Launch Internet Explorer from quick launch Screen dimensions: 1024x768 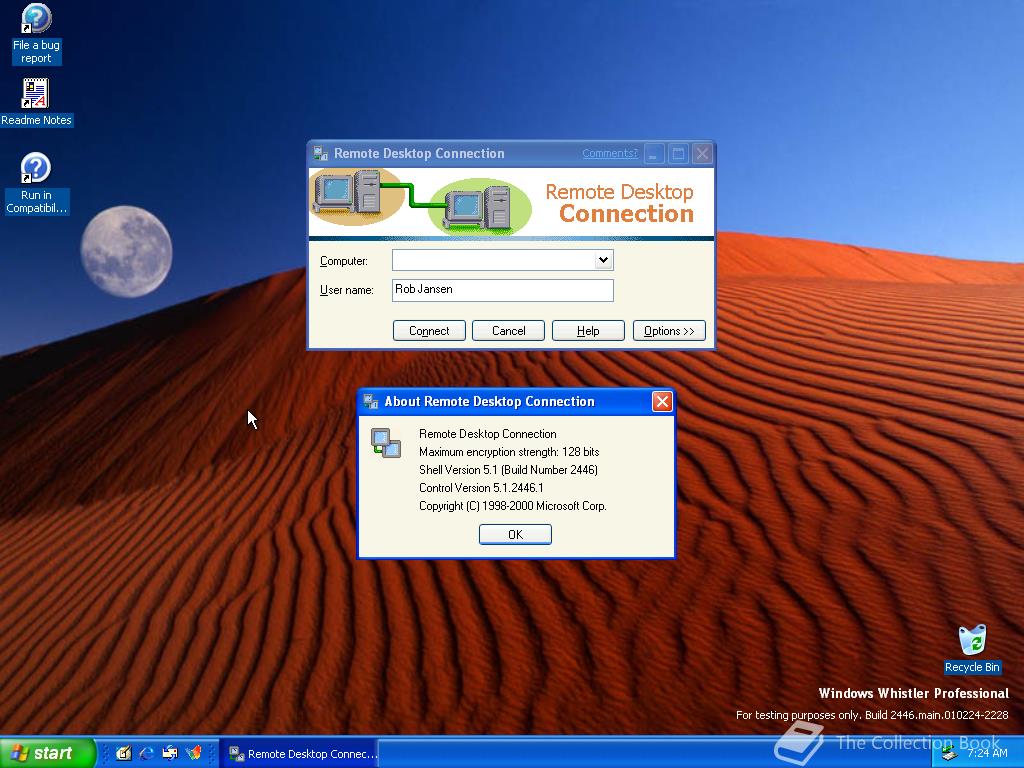point(147,753)
